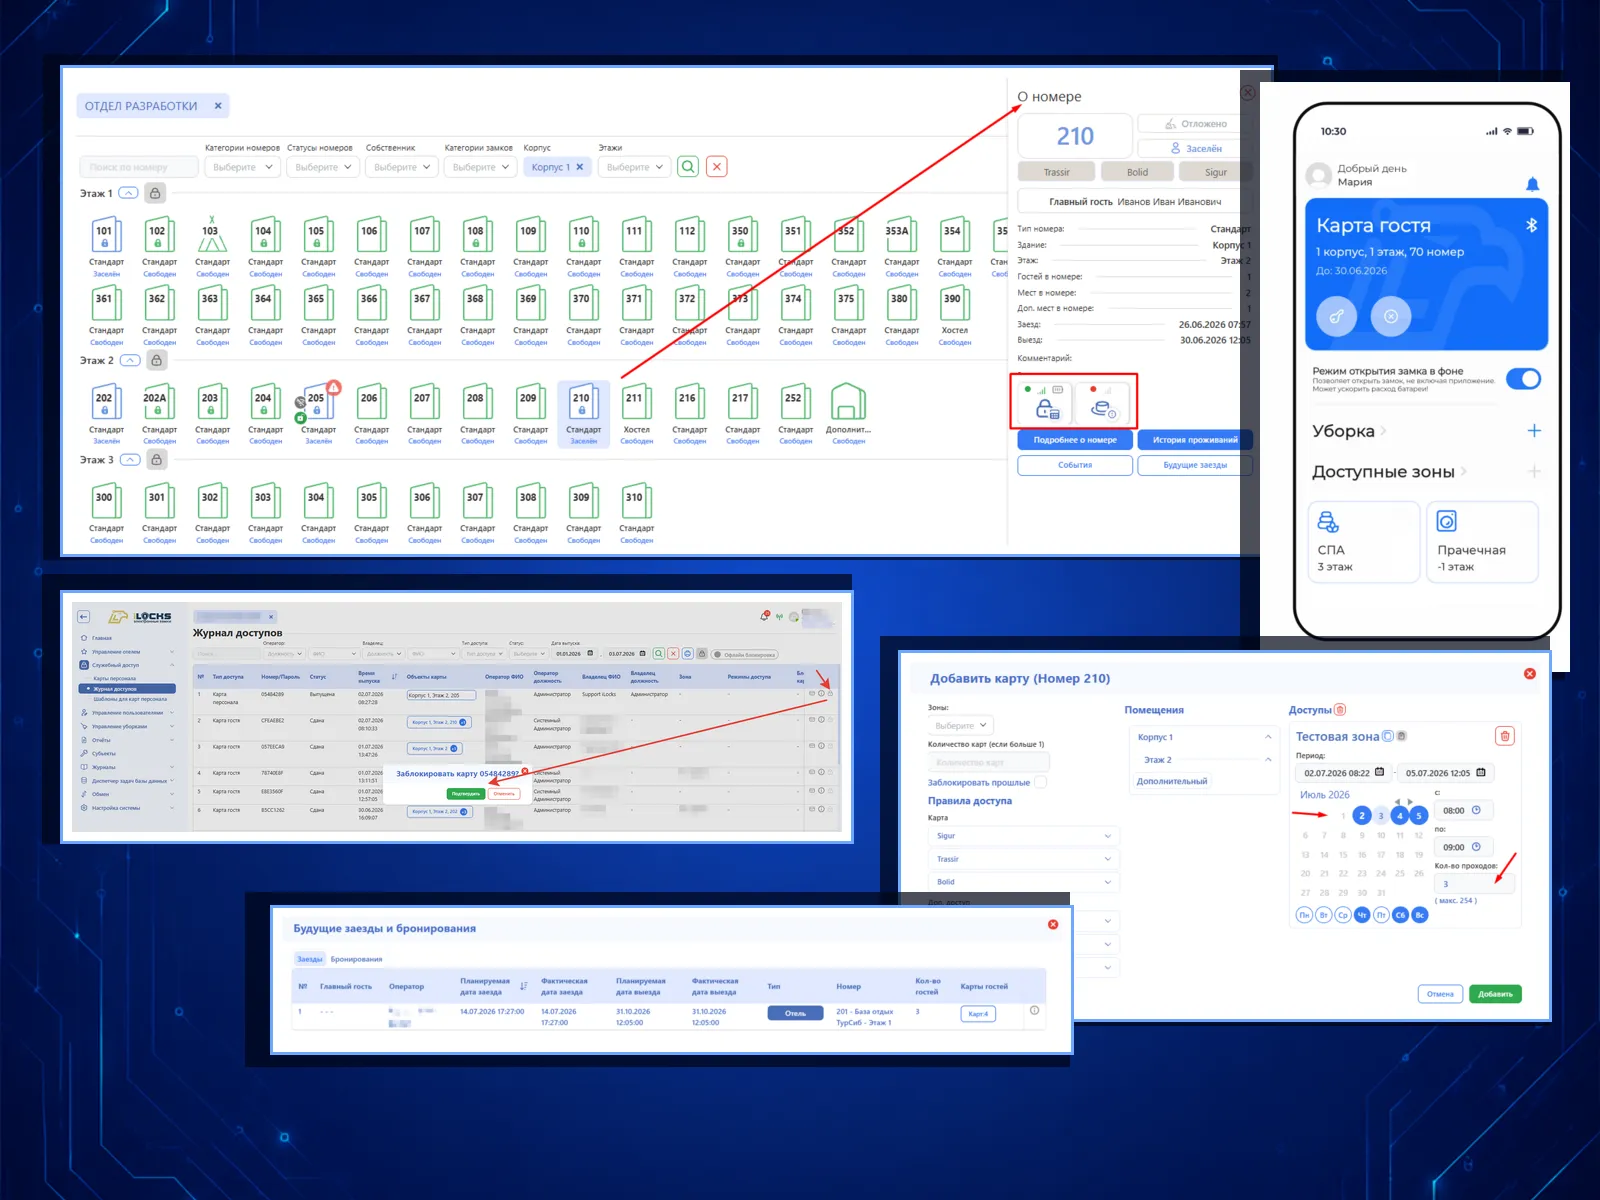Click the green search icon in room filters

[688, 167]
